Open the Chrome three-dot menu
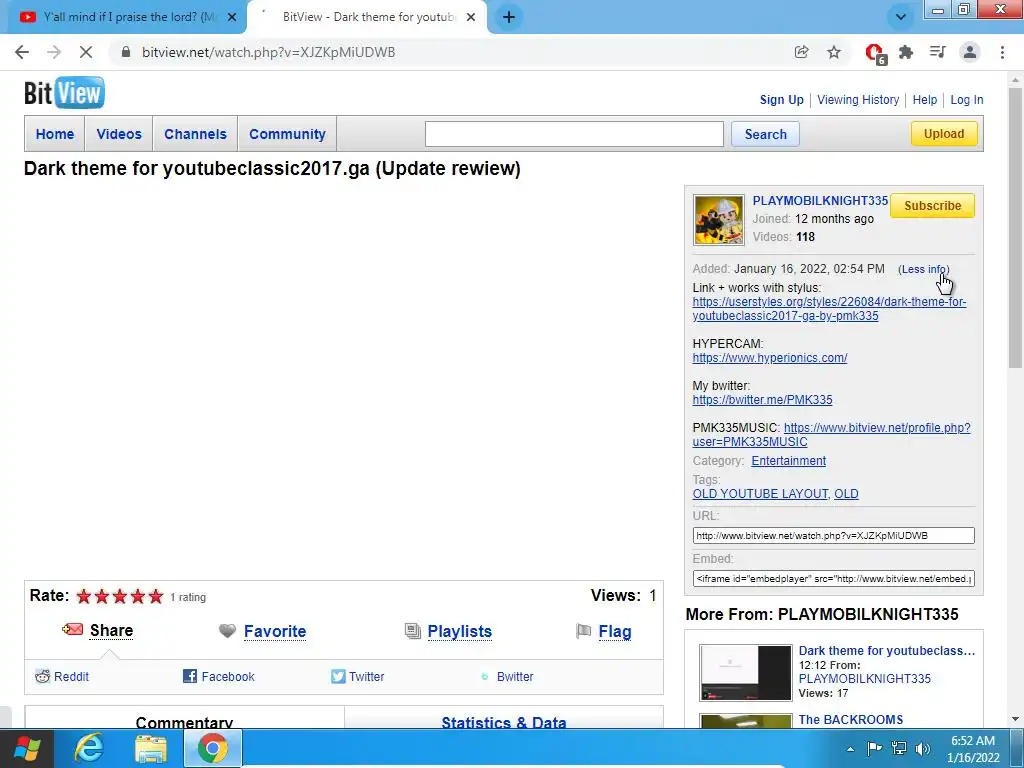 (1002, 52)
